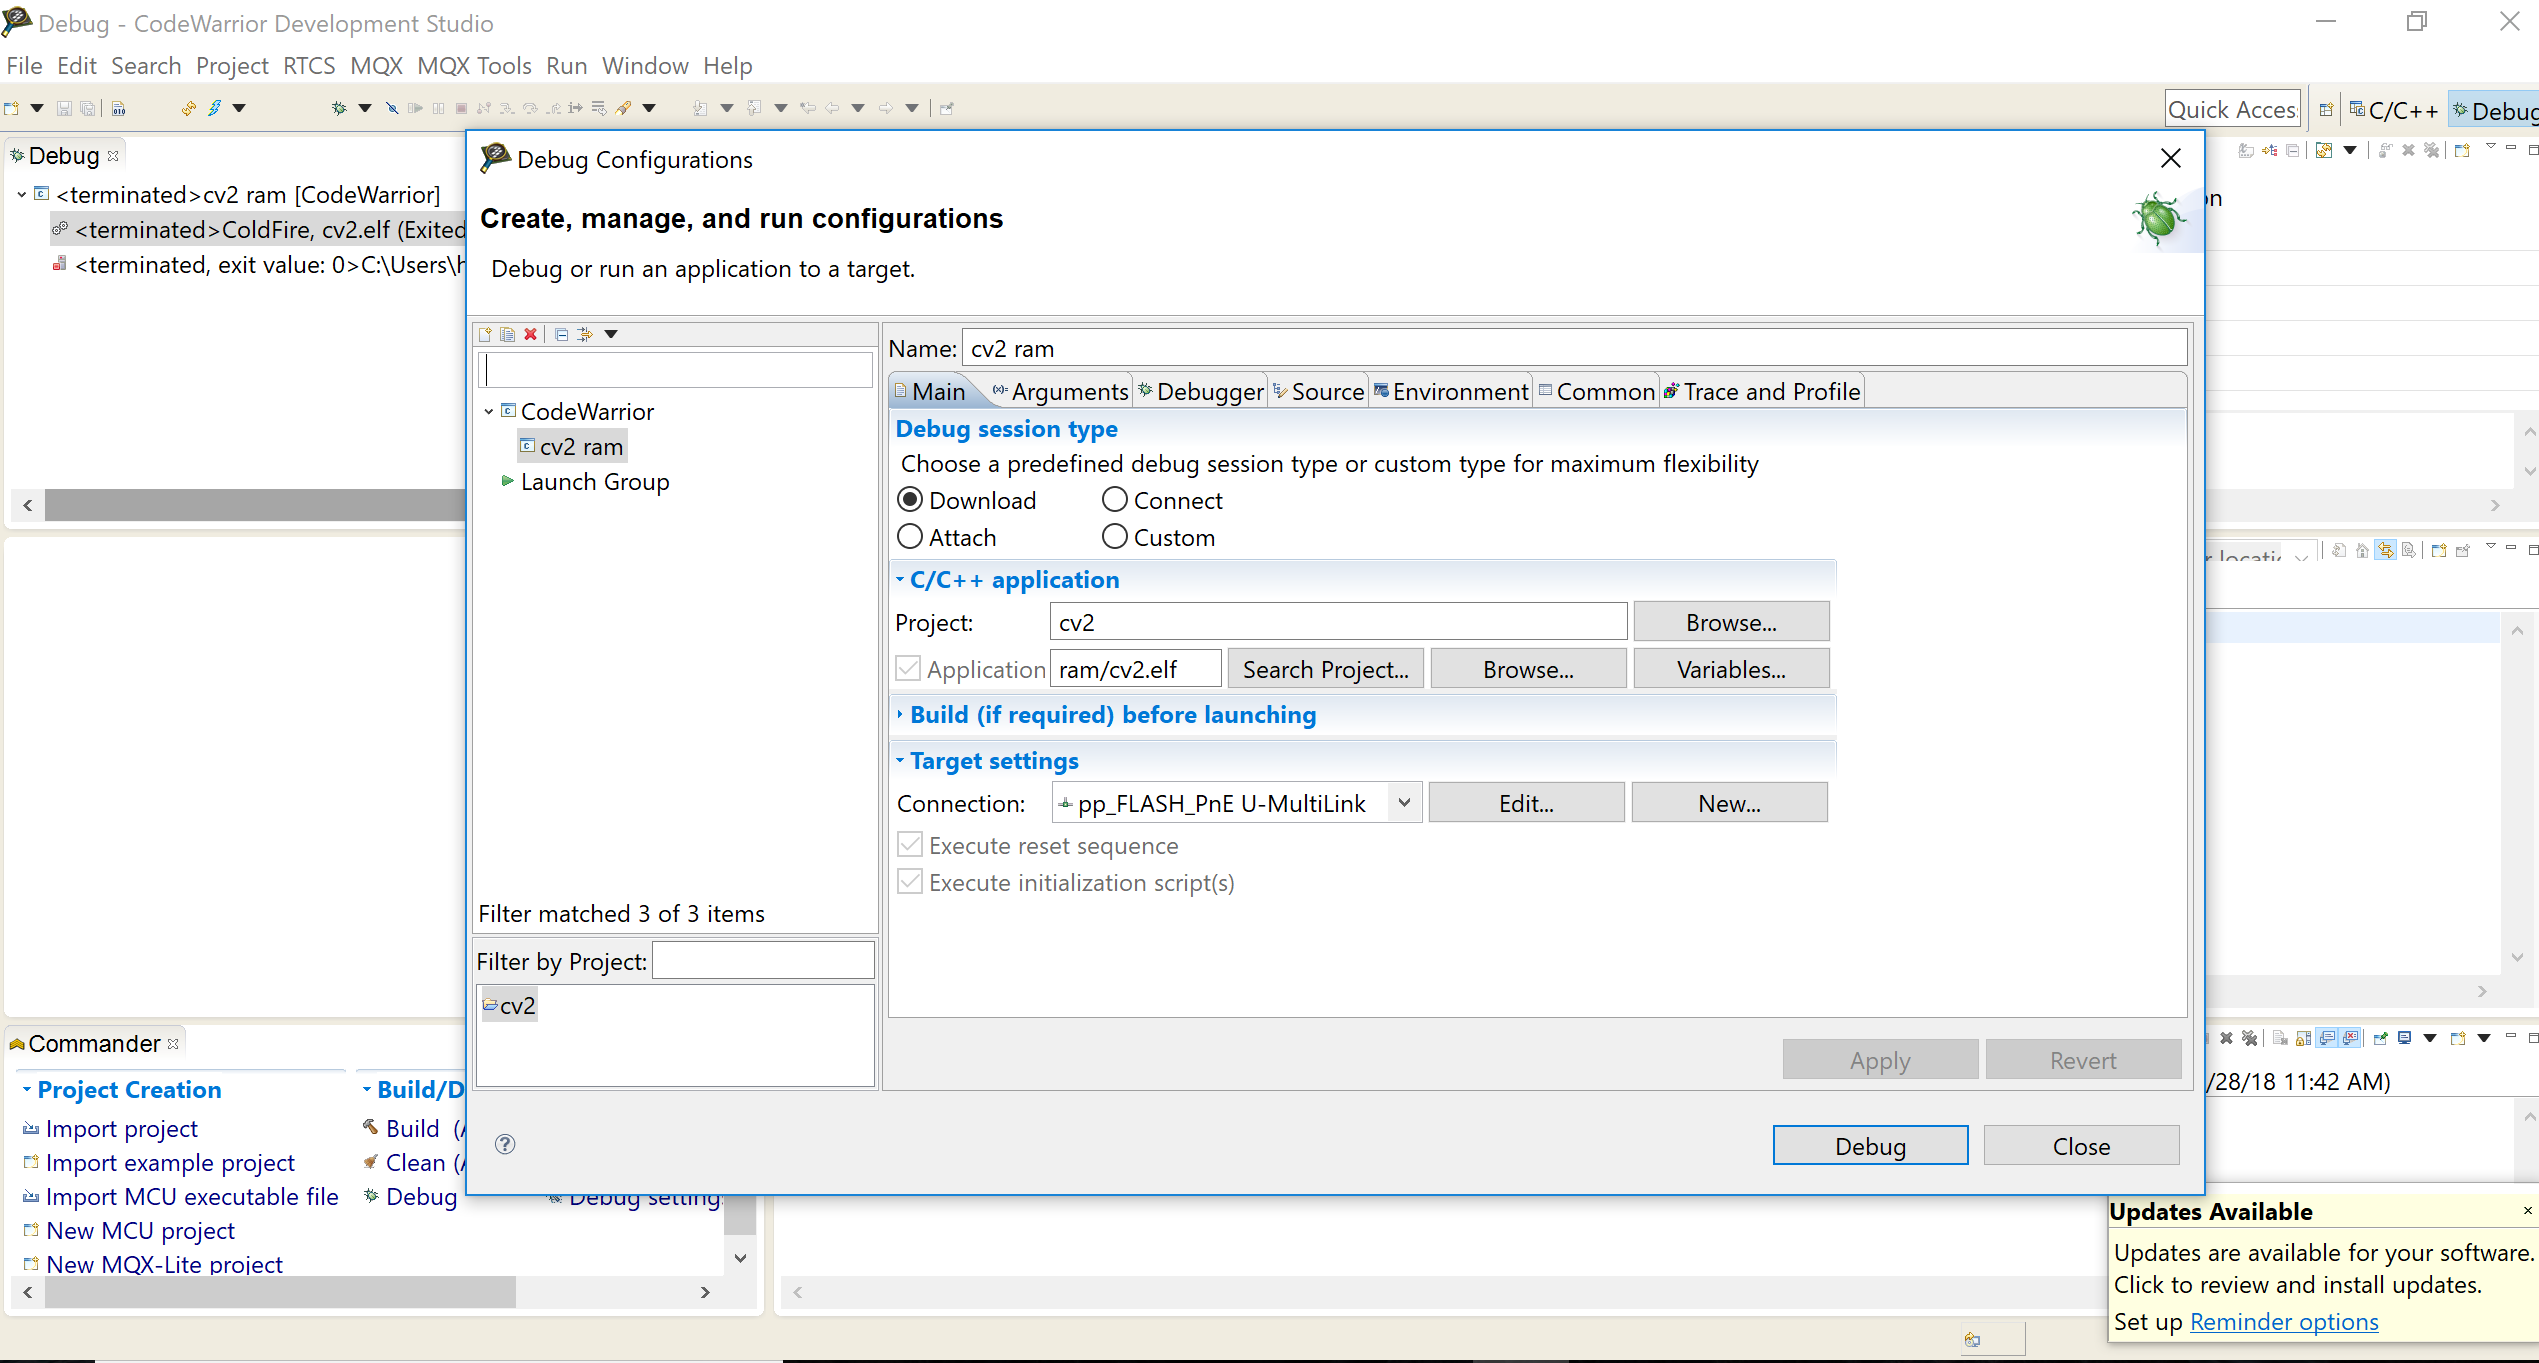Duplicate the selected launch configuration
2539x1363 pixels.
pyautogui.click(x=508, y=334)
